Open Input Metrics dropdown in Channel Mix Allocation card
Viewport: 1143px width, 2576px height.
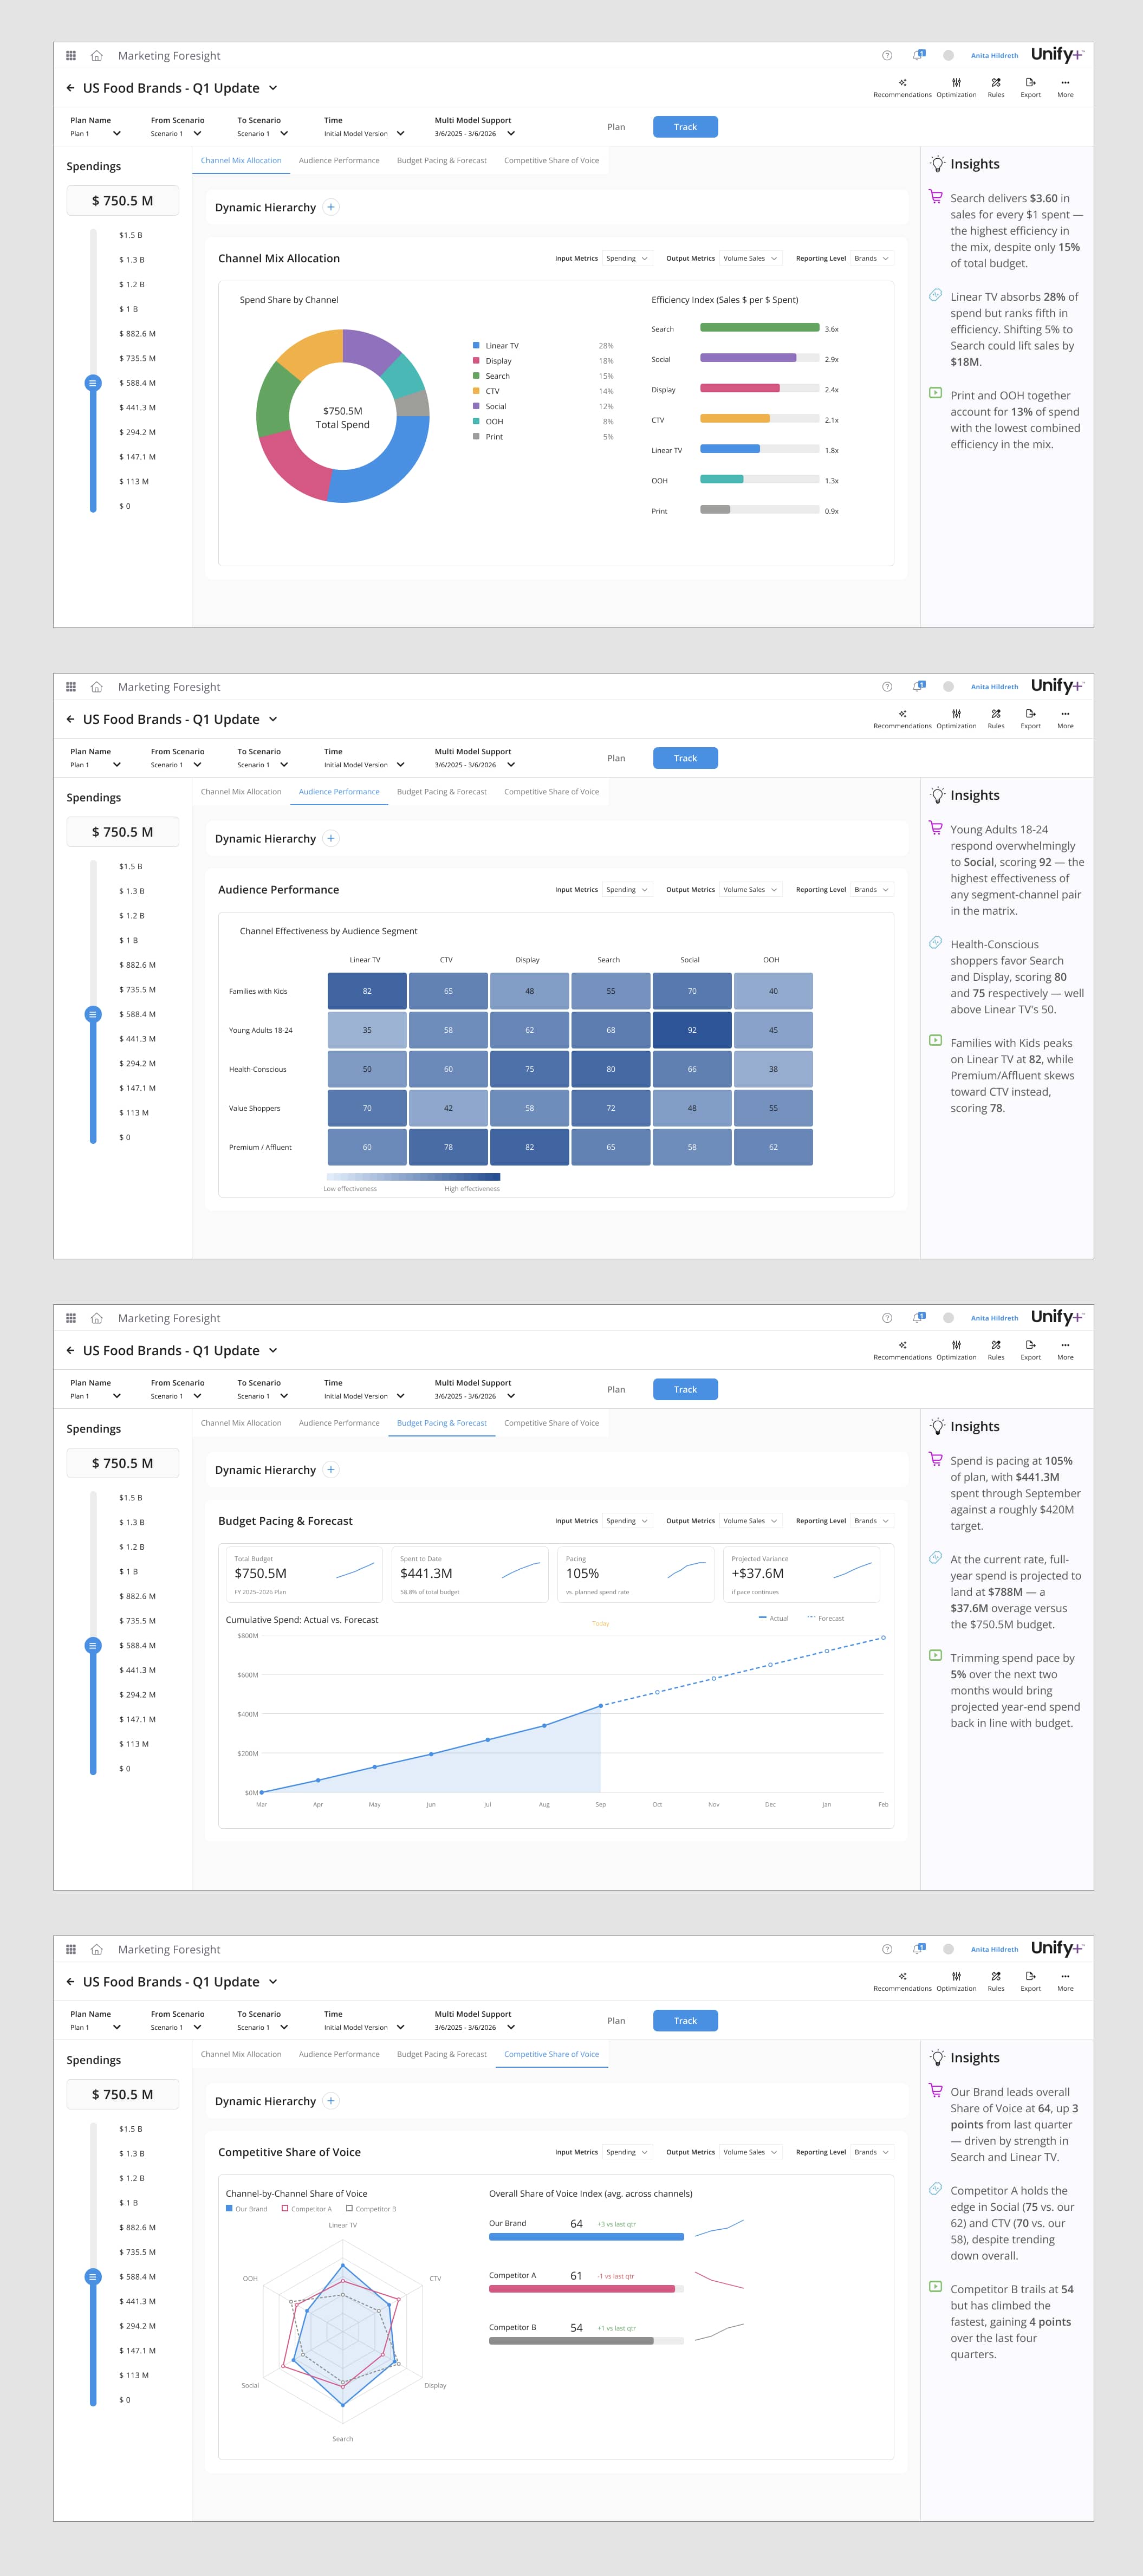627,258
